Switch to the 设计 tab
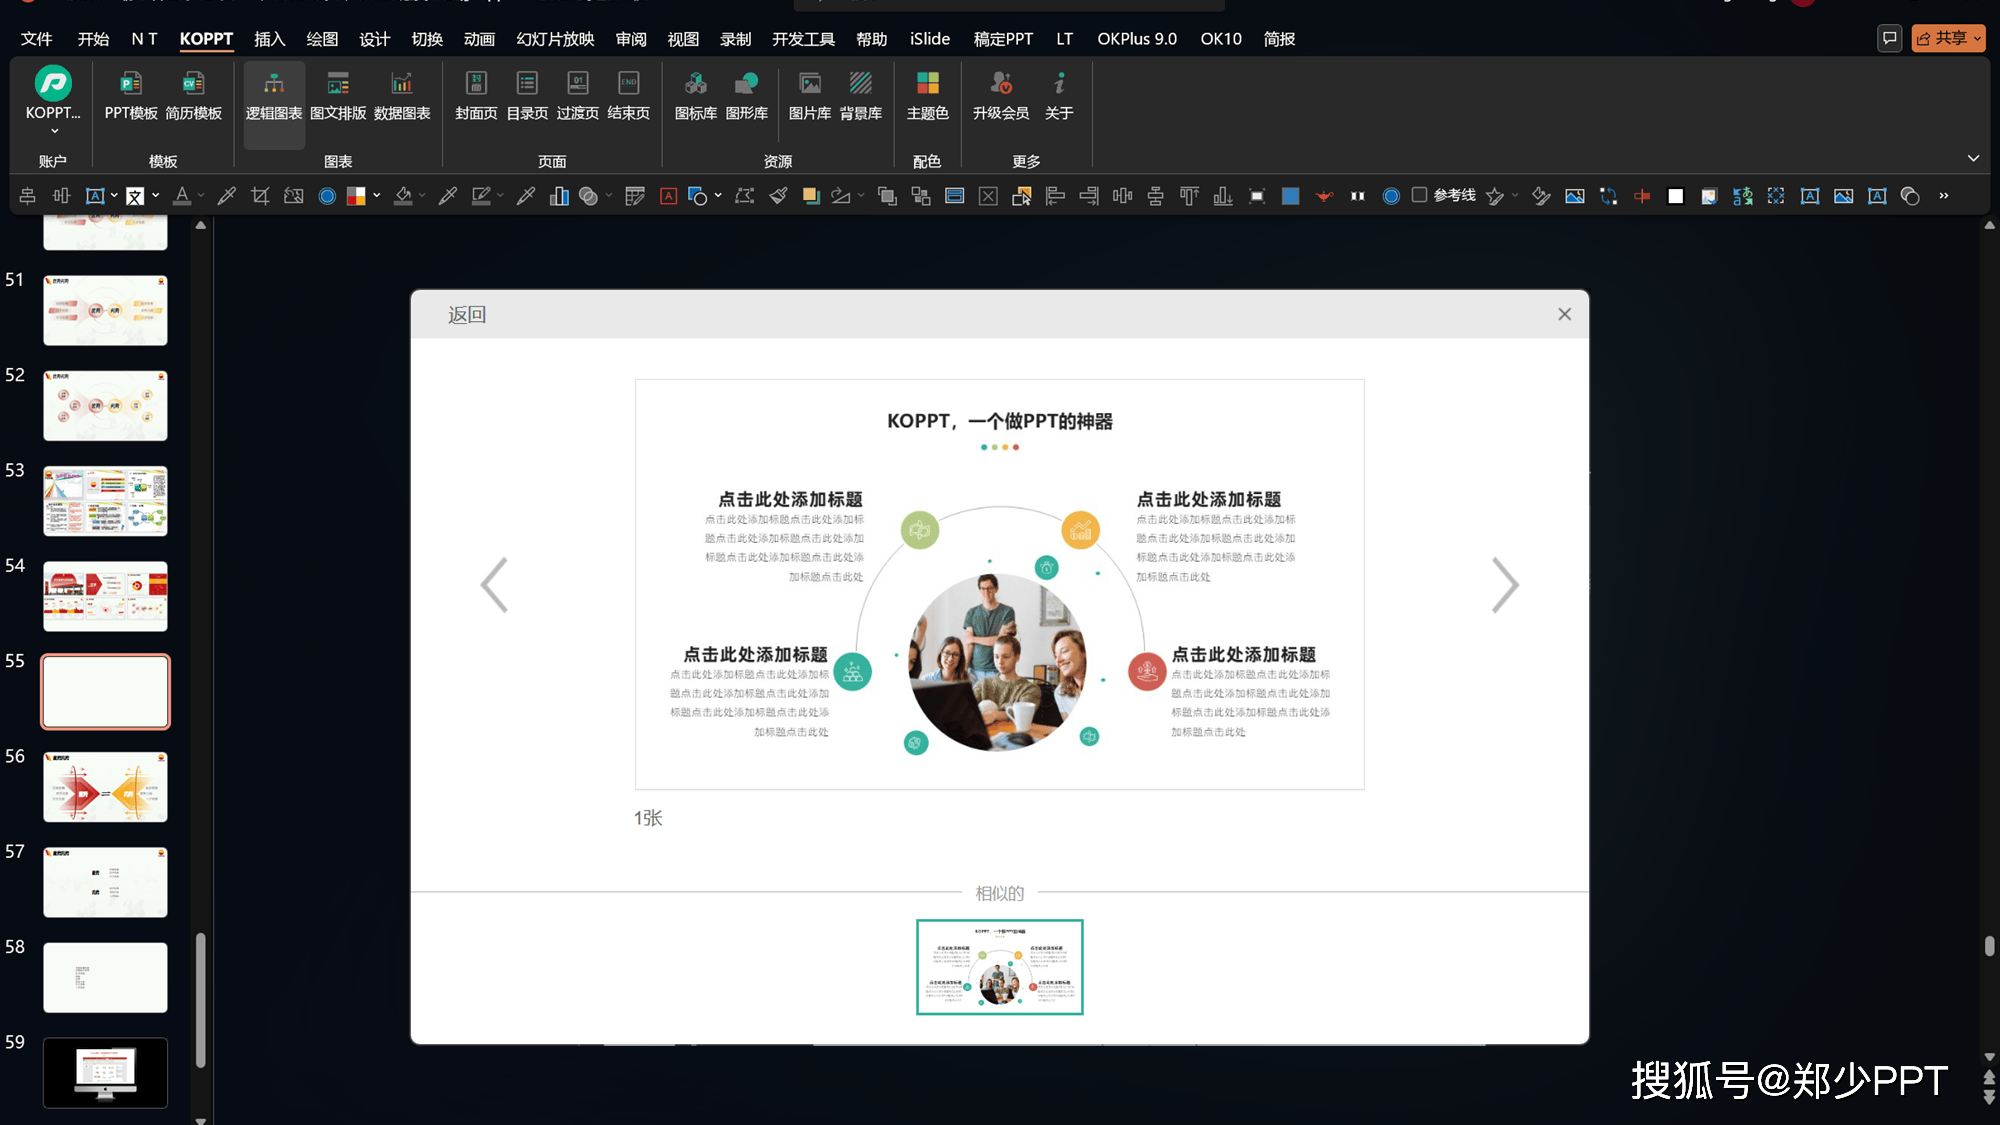The height and width of the screenshot is (1125, 2000). [374, 39]
